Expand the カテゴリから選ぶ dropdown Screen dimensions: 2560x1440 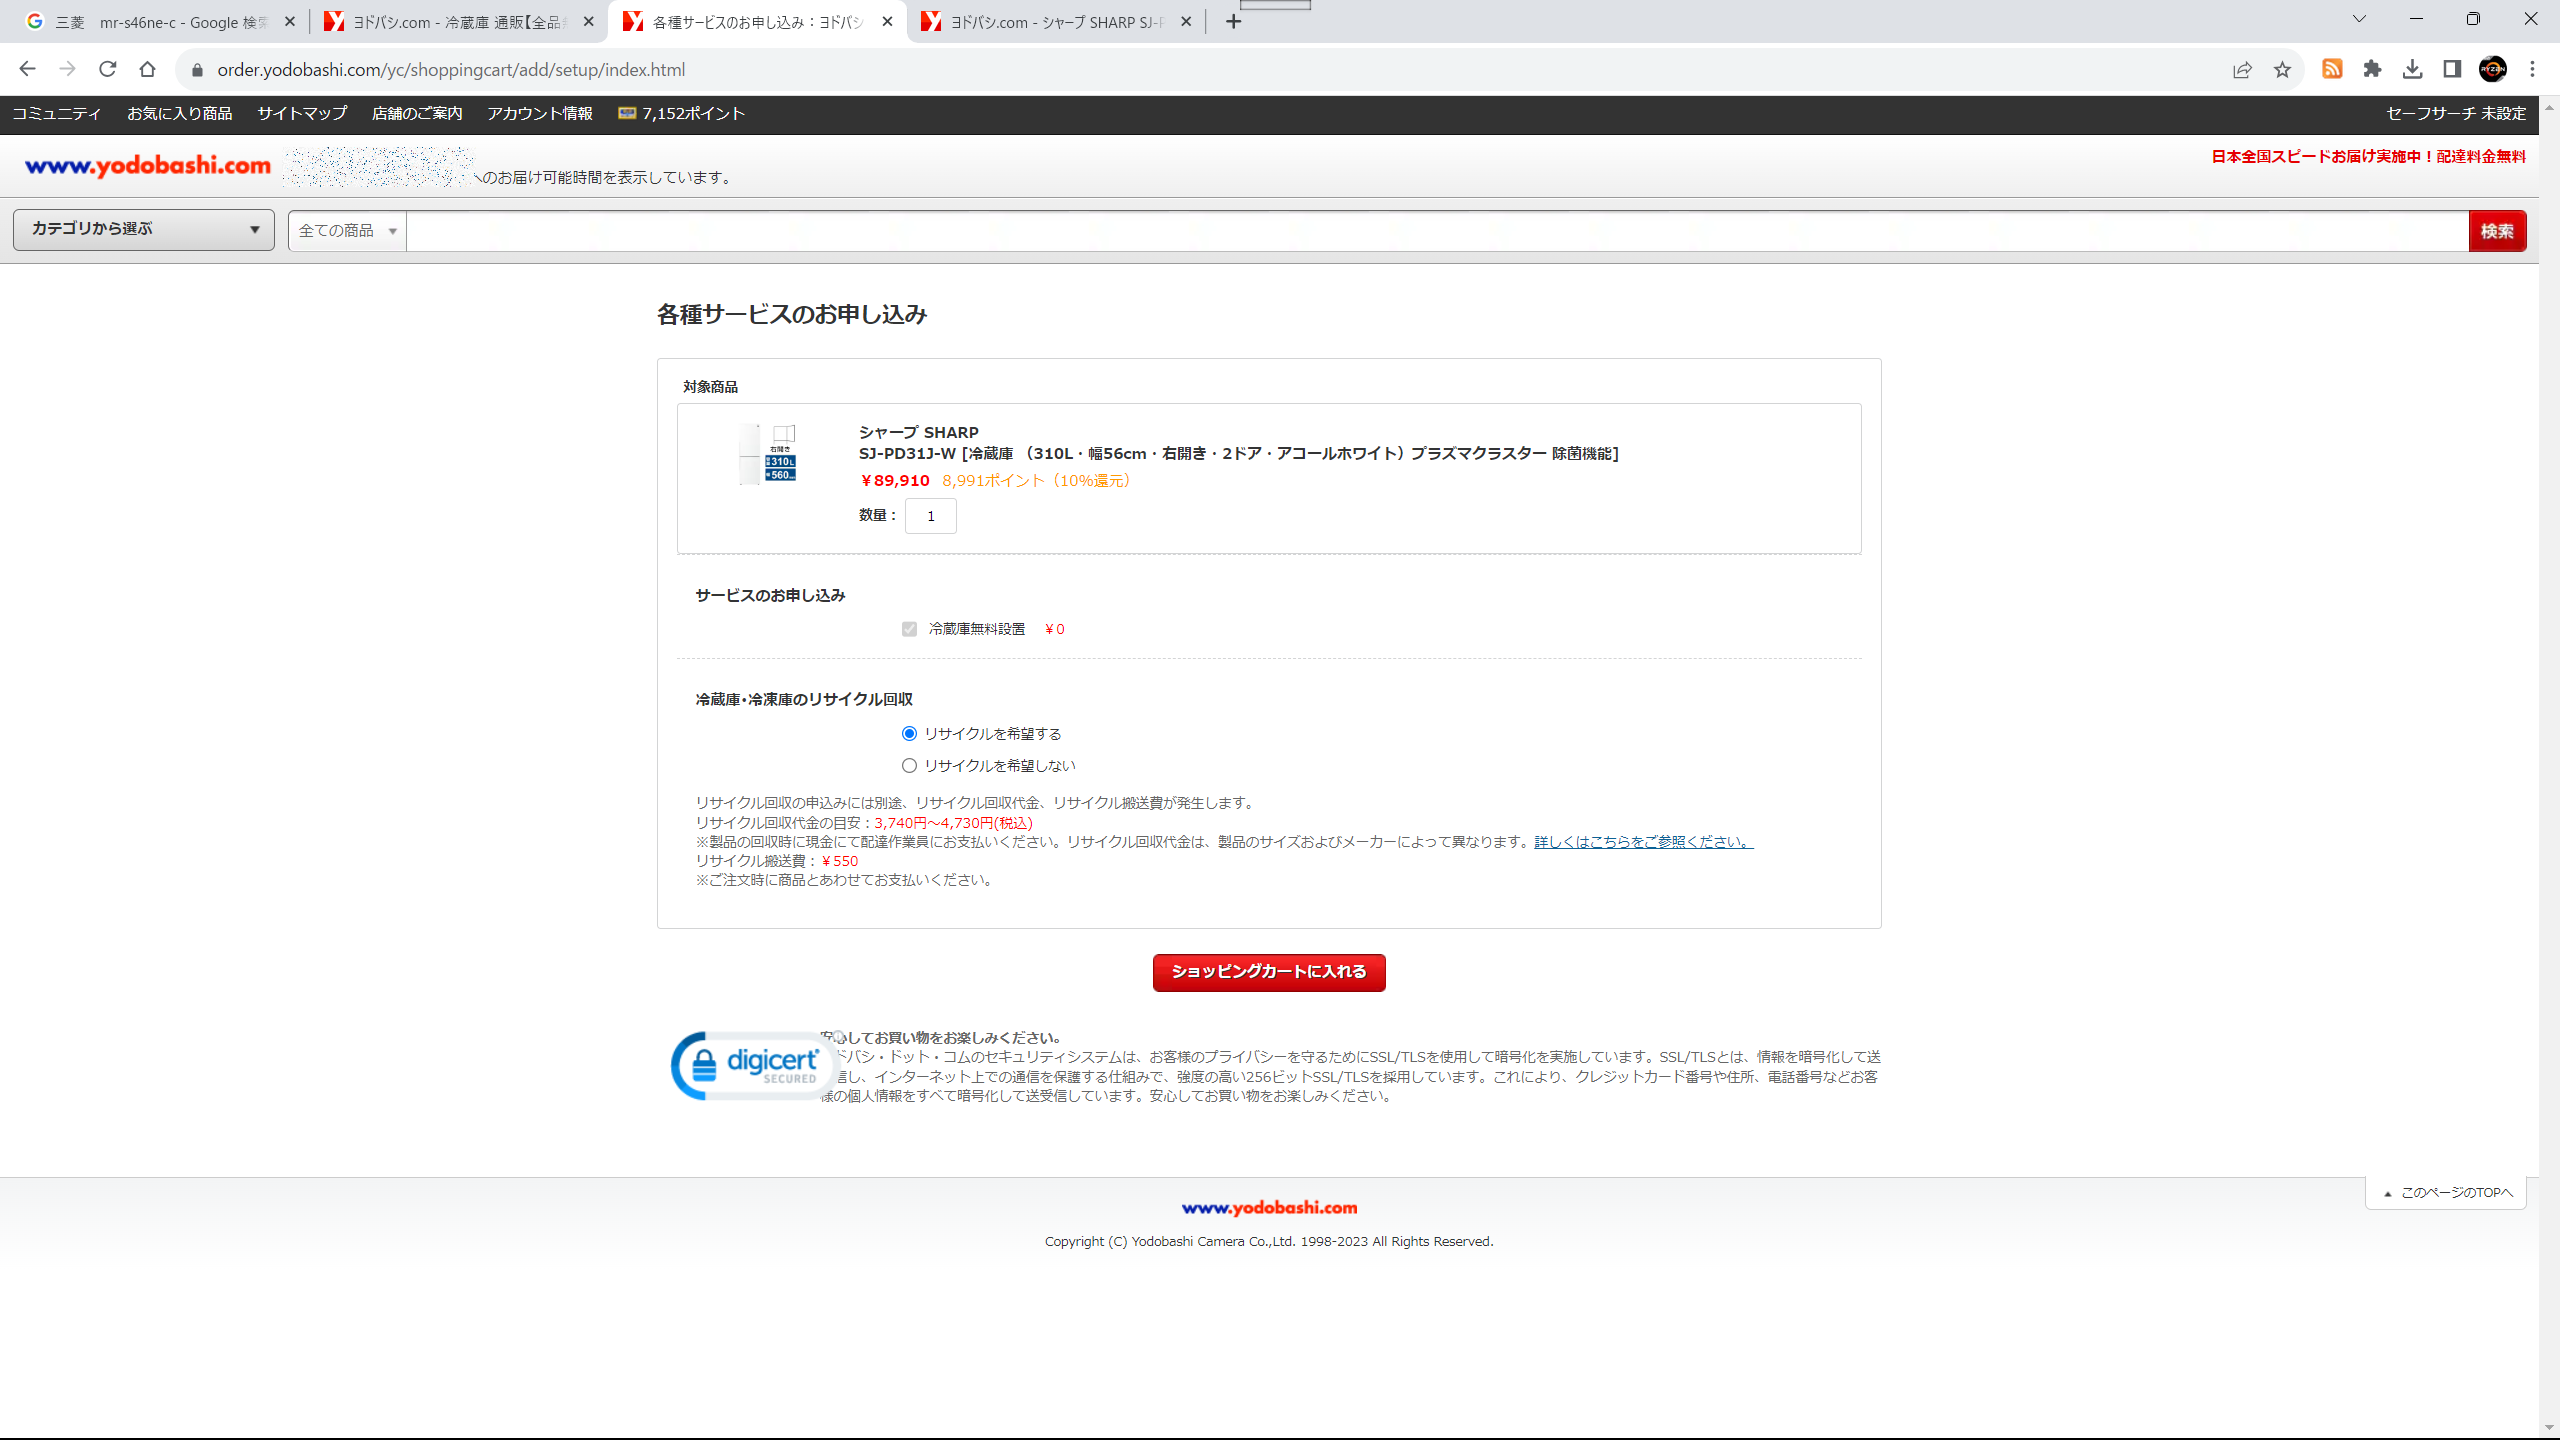(144, 230)
